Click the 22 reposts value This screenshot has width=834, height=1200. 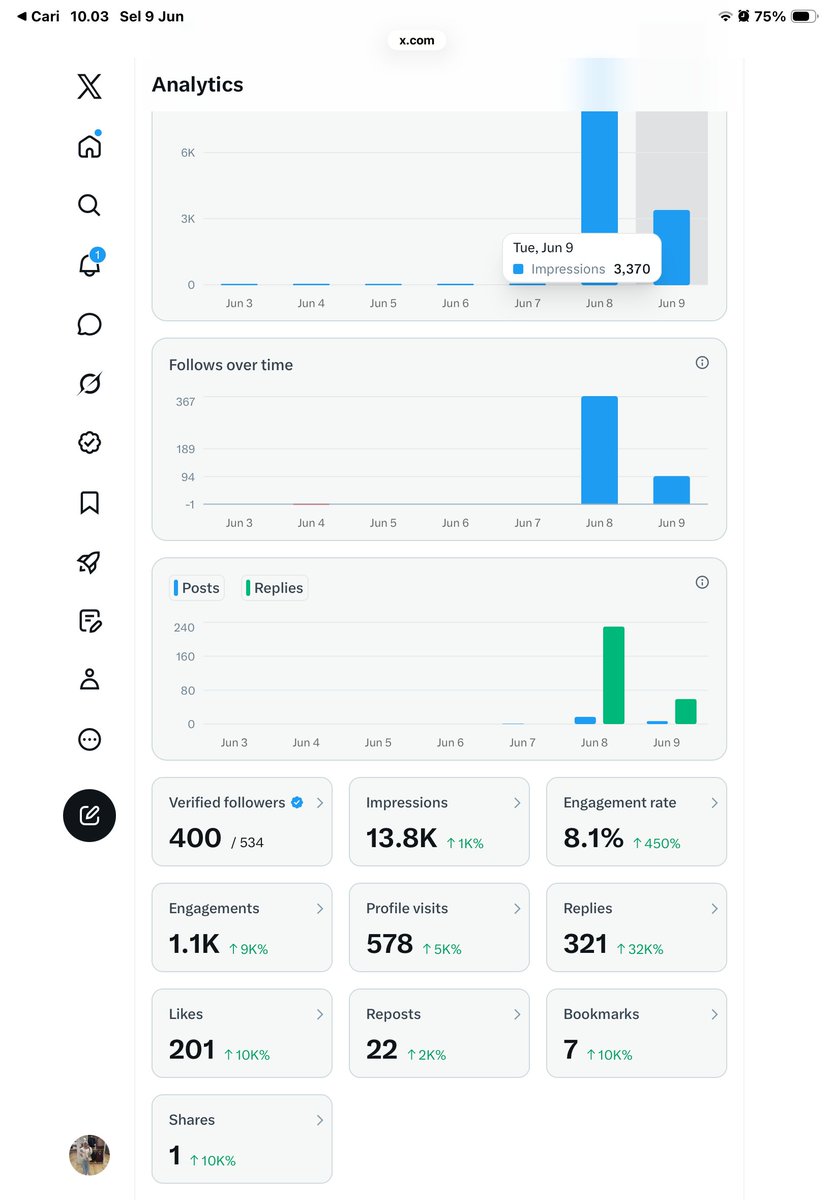point(382,1049)
